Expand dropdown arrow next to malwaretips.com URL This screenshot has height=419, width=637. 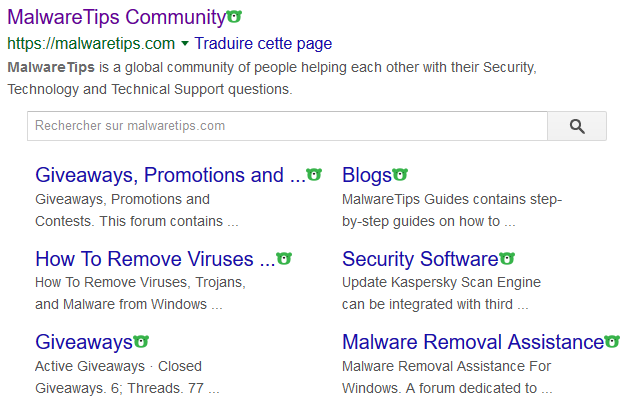pos(184,44)
